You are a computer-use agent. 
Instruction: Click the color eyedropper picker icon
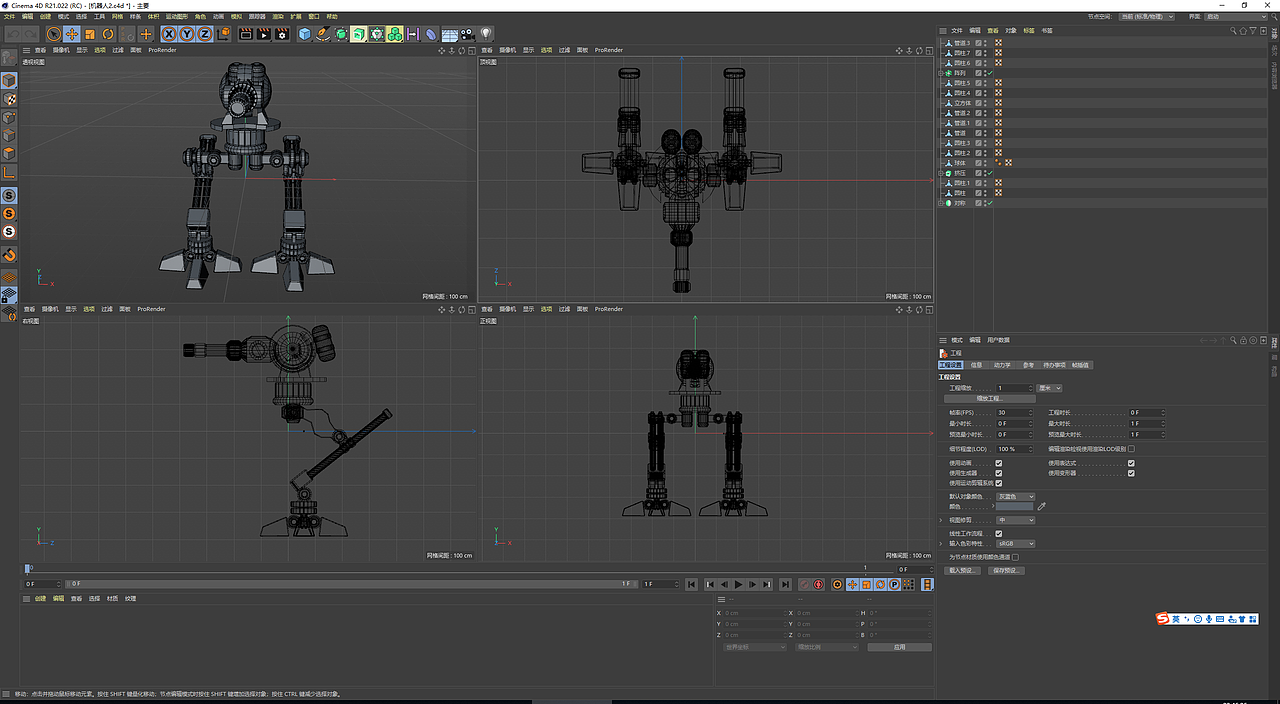click(x=1041, y=507)
